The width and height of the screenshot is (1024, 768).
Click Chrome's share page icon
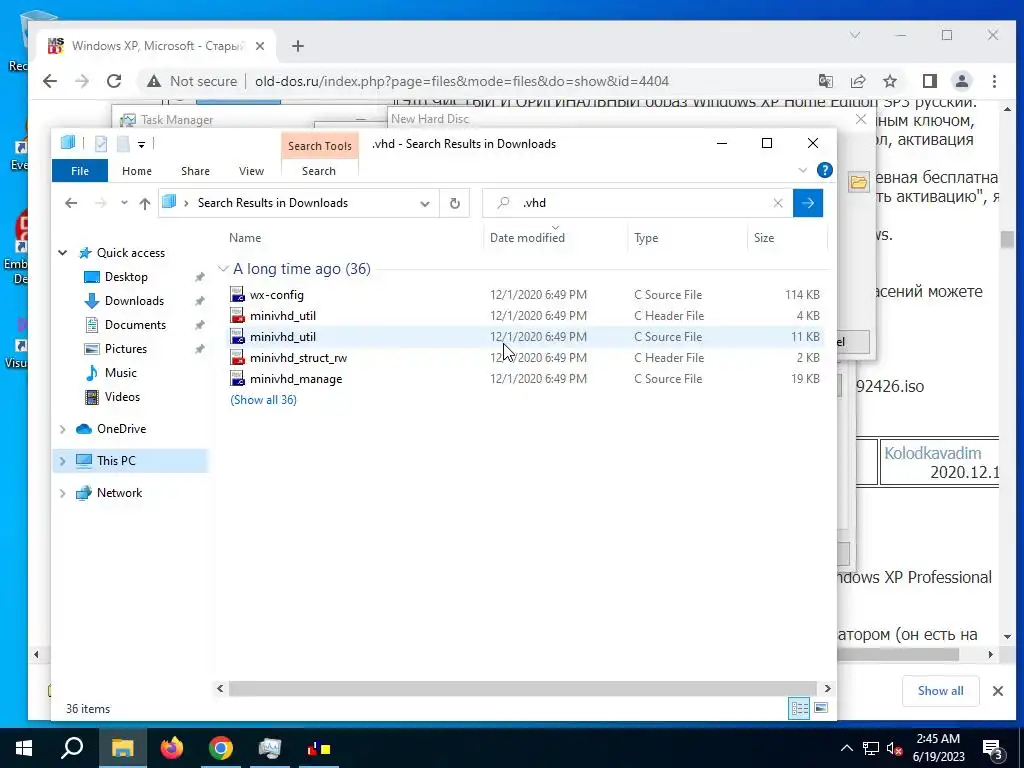pyautogui.click(x=857, y=81)
